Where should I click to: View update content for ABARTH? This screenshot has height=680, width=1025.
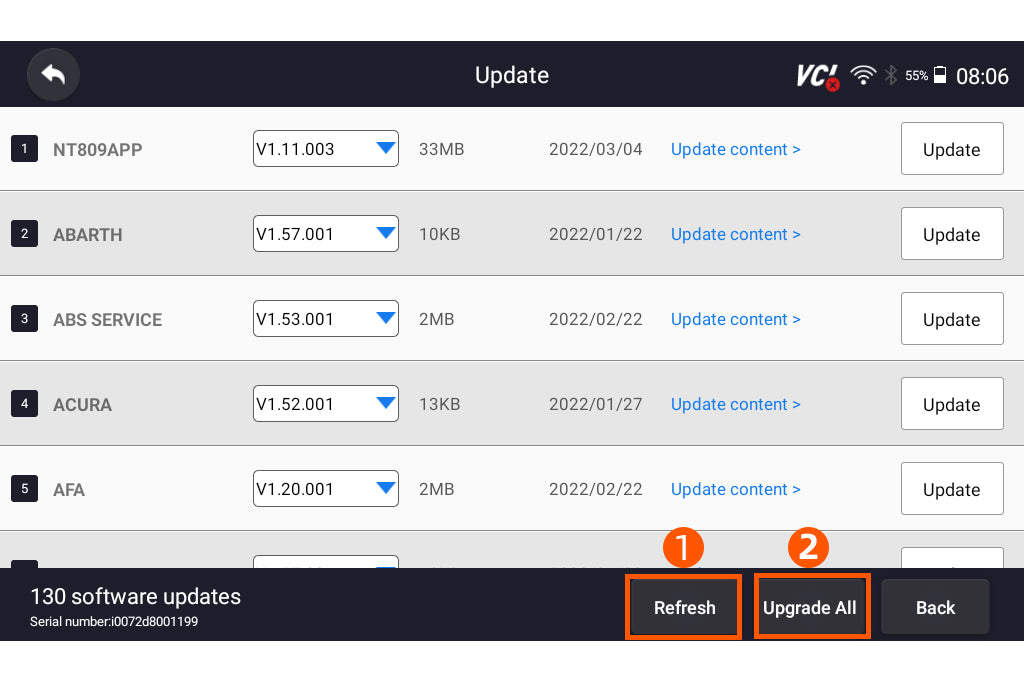pos(735,234)
